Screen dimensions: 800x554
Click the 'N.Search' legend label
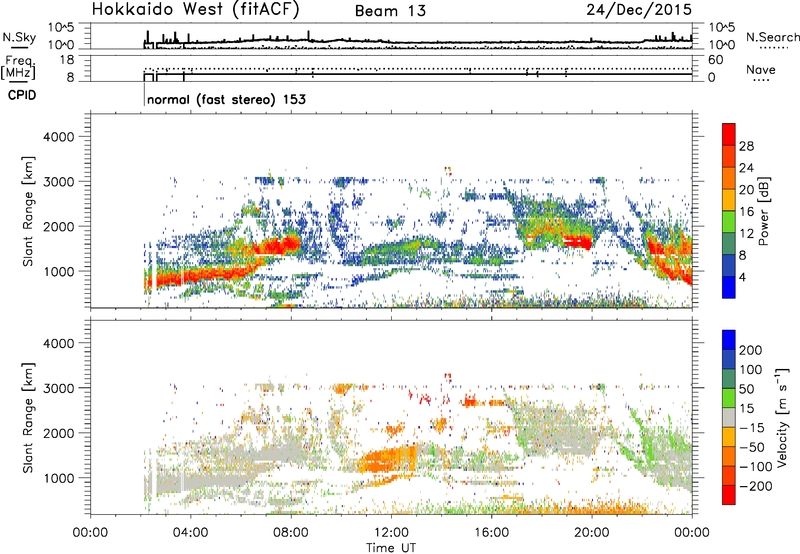(772, 37)
